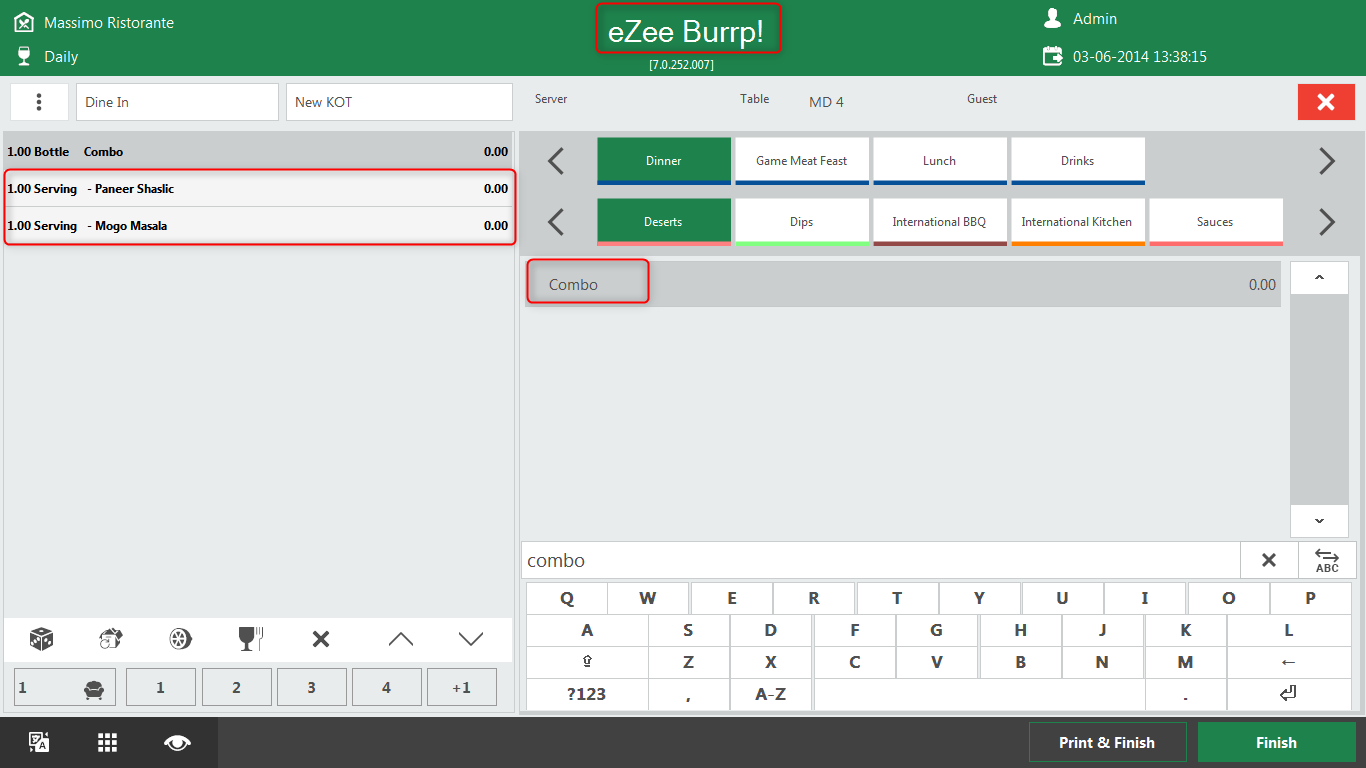
Task: Select the Mogo Masala order row
Action: (x=258, y=226)
